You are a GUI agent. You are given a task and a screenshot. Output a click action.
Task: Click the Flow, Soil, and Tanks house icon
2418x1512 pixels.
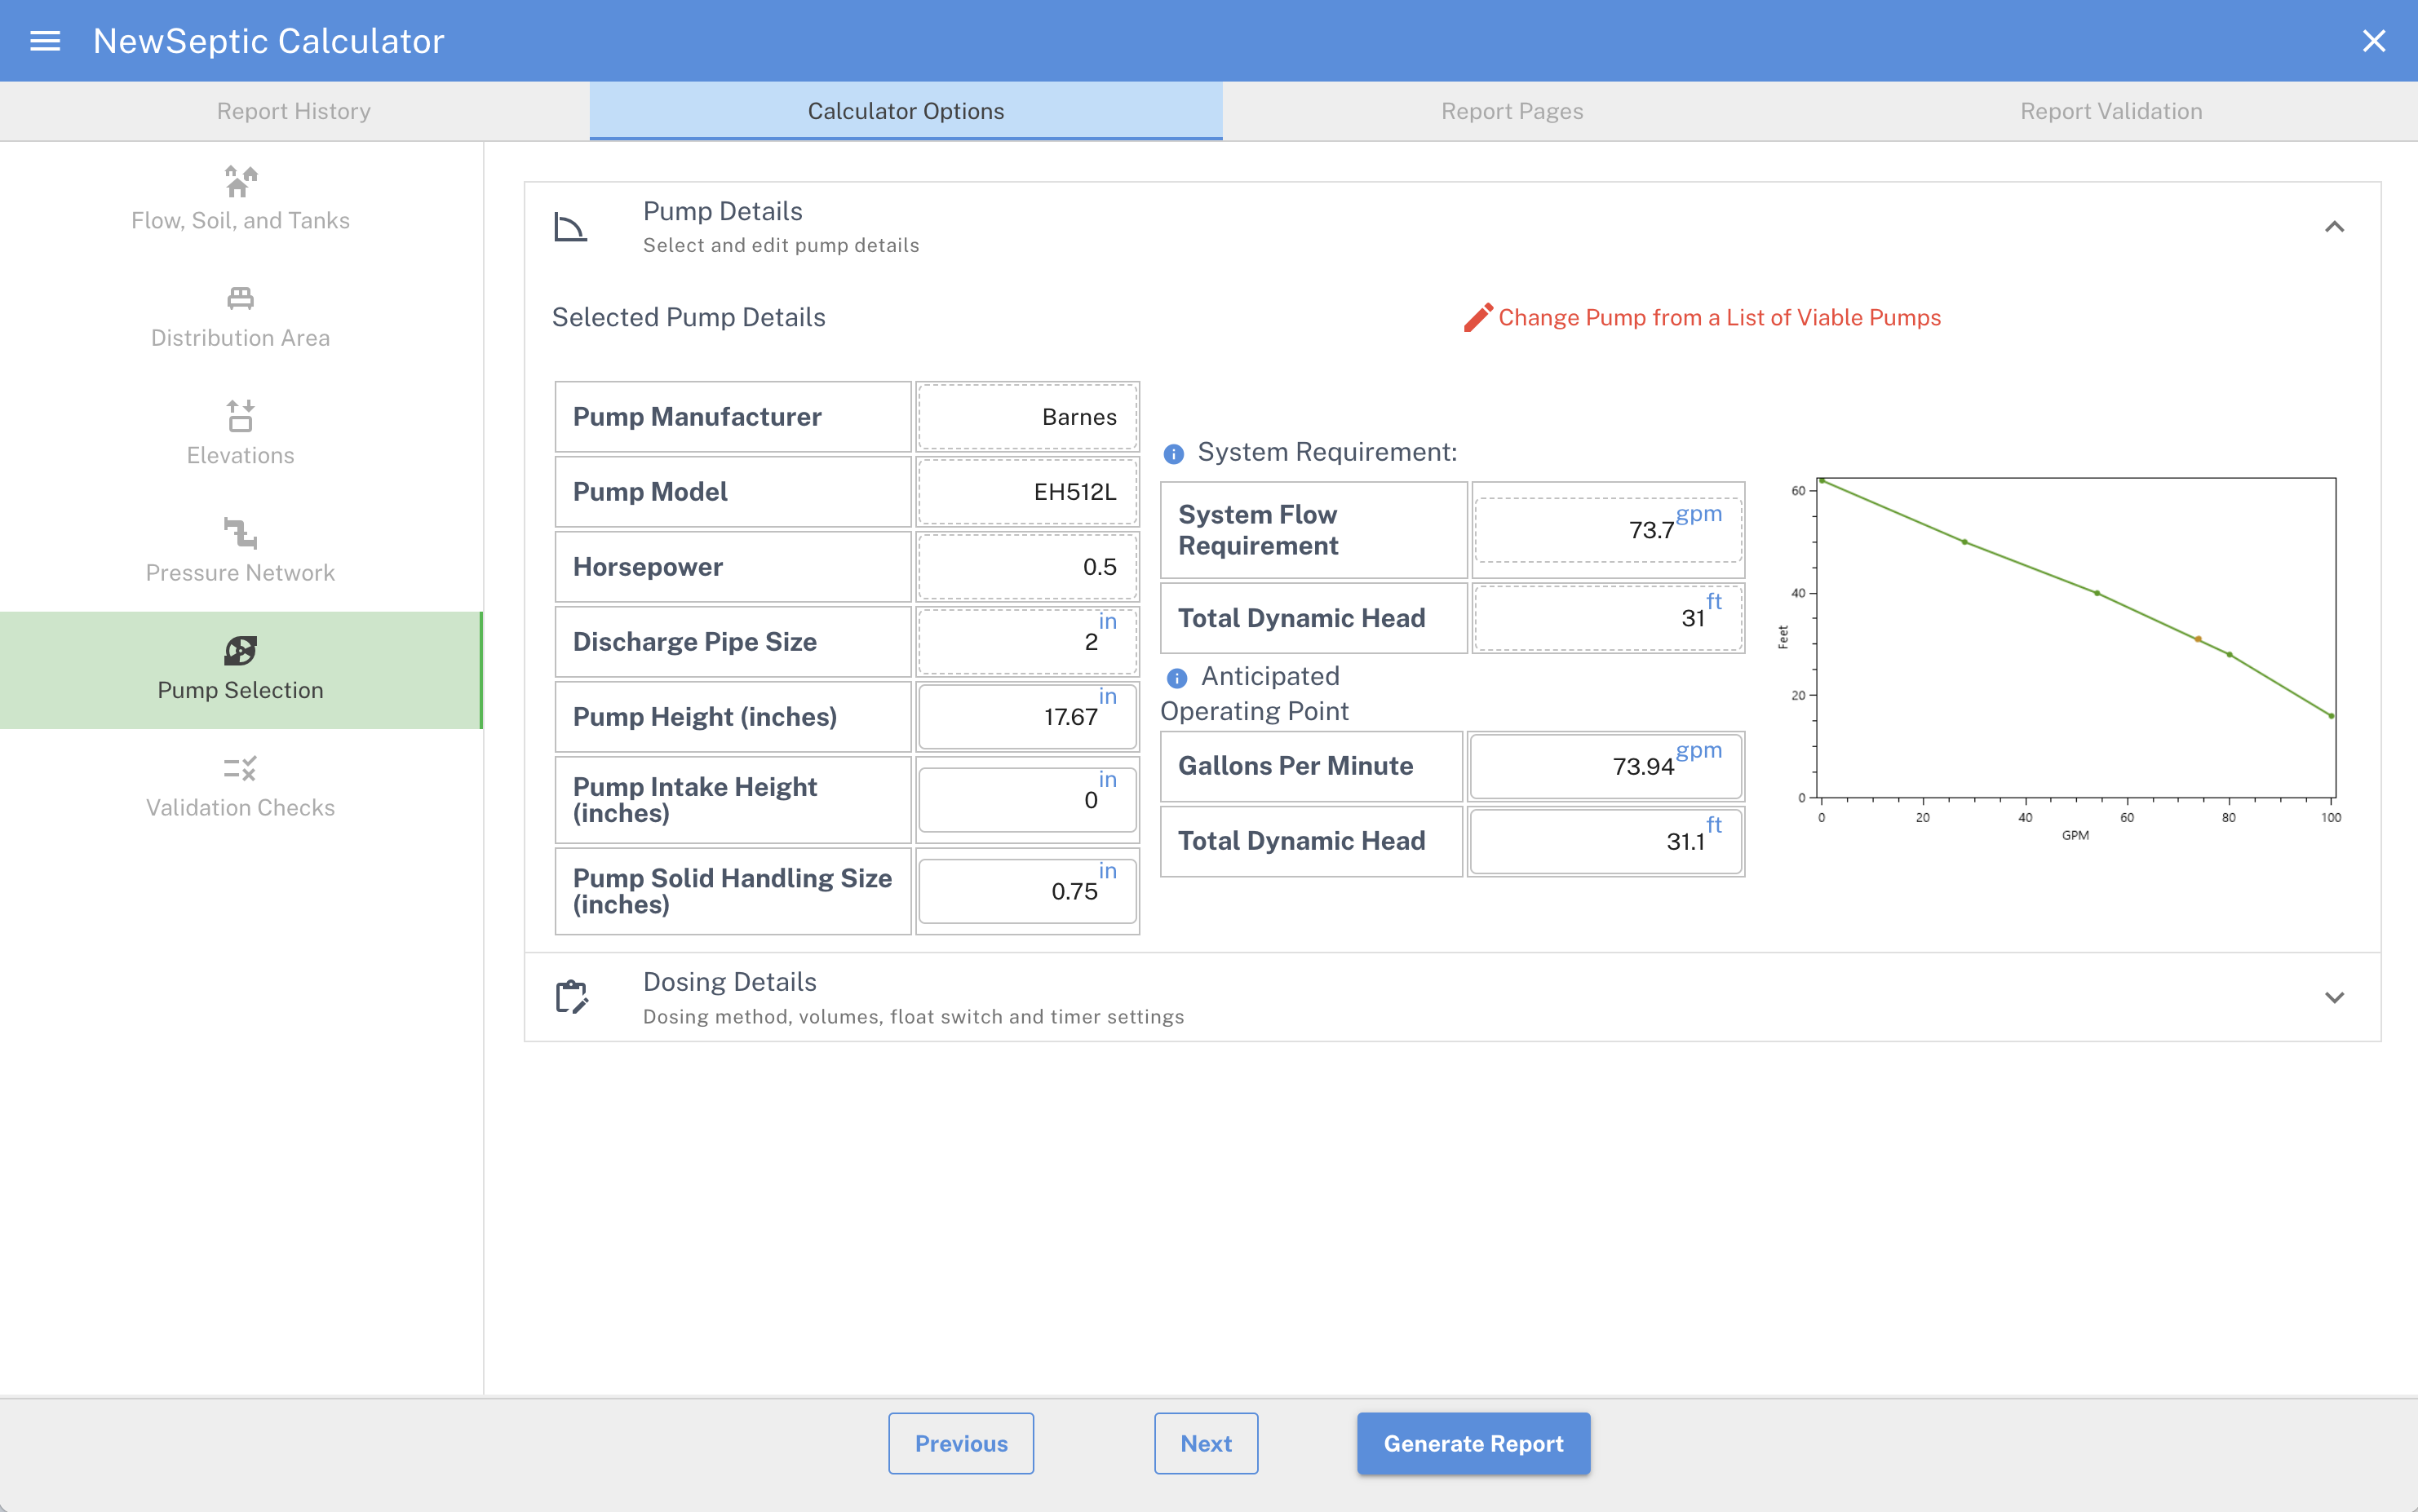pos(240,182)
